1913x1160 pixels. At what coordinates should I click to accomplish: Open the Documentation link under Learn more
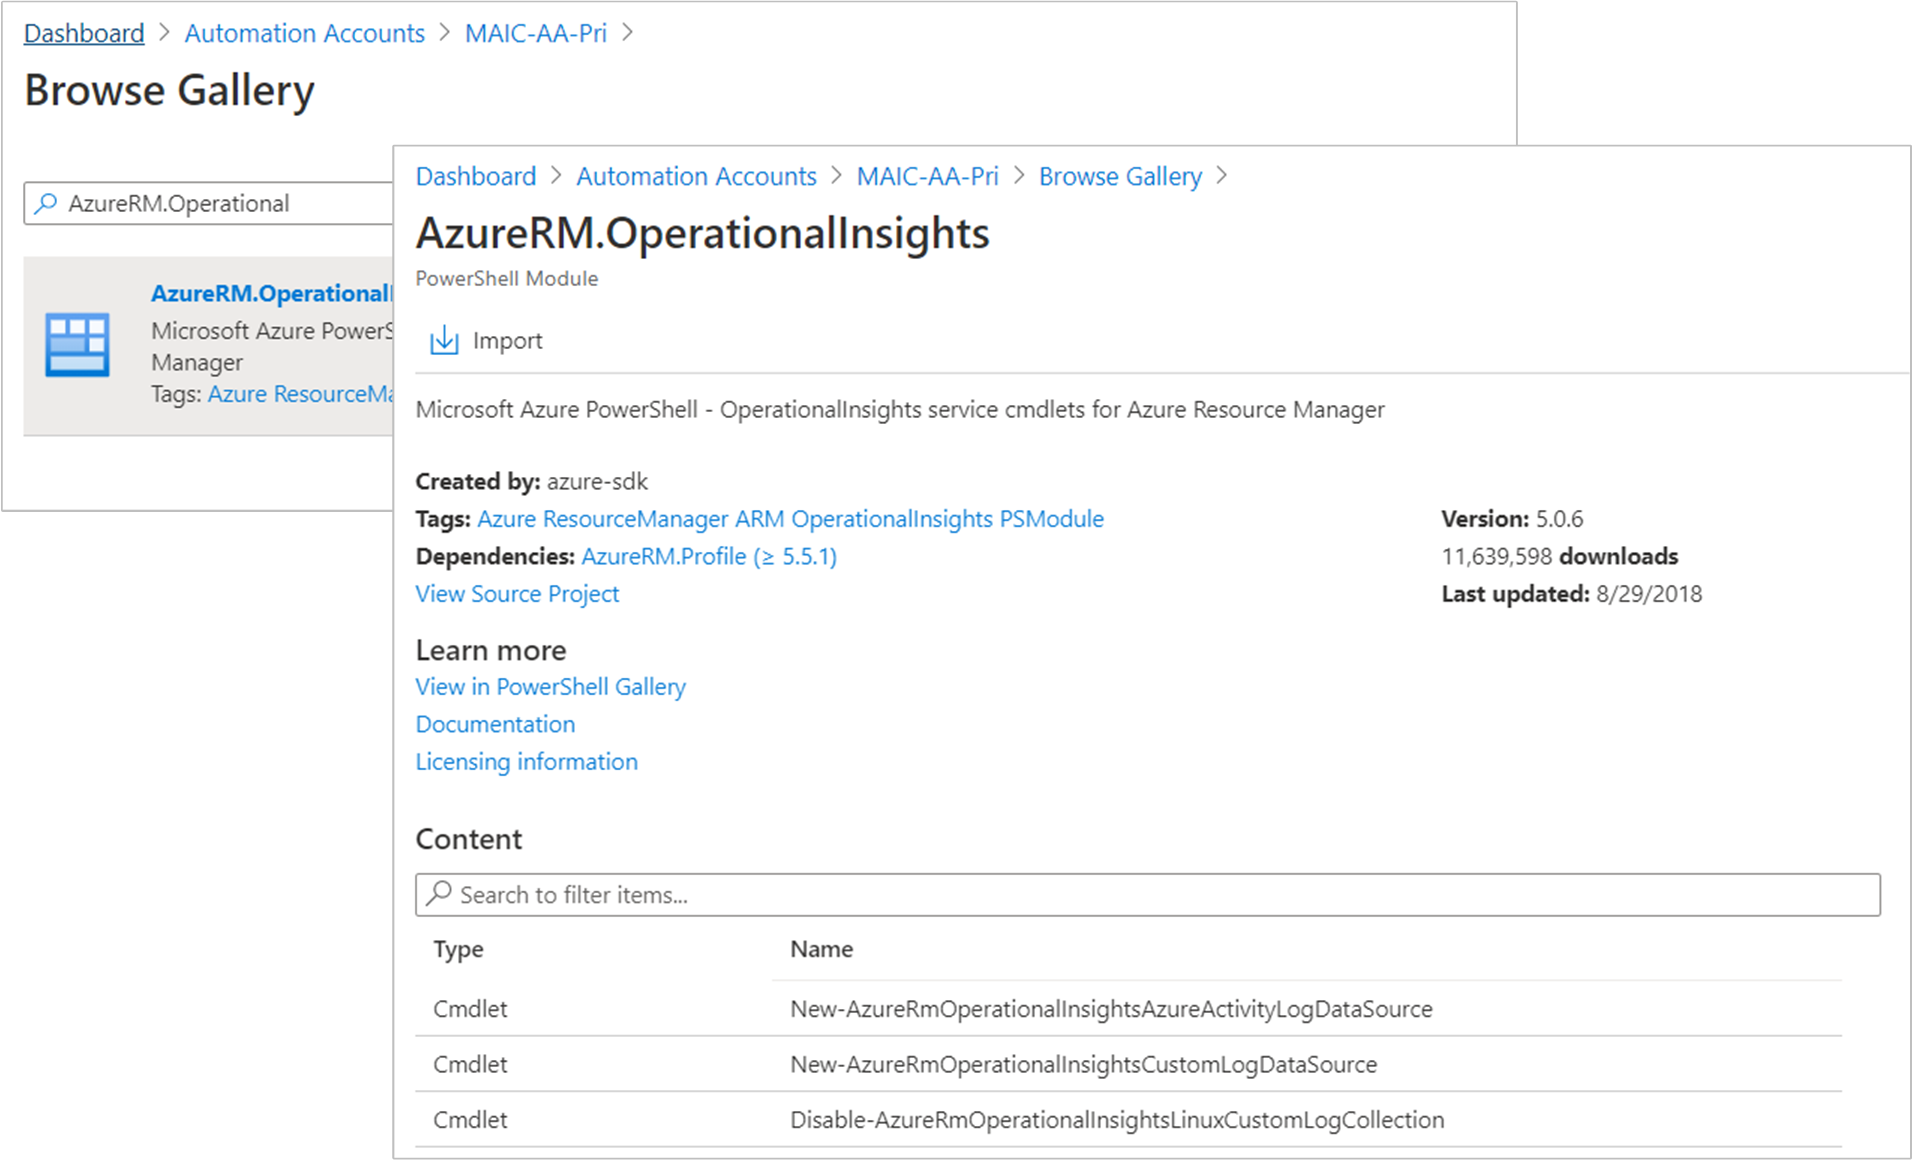click(x=495, y=723)
